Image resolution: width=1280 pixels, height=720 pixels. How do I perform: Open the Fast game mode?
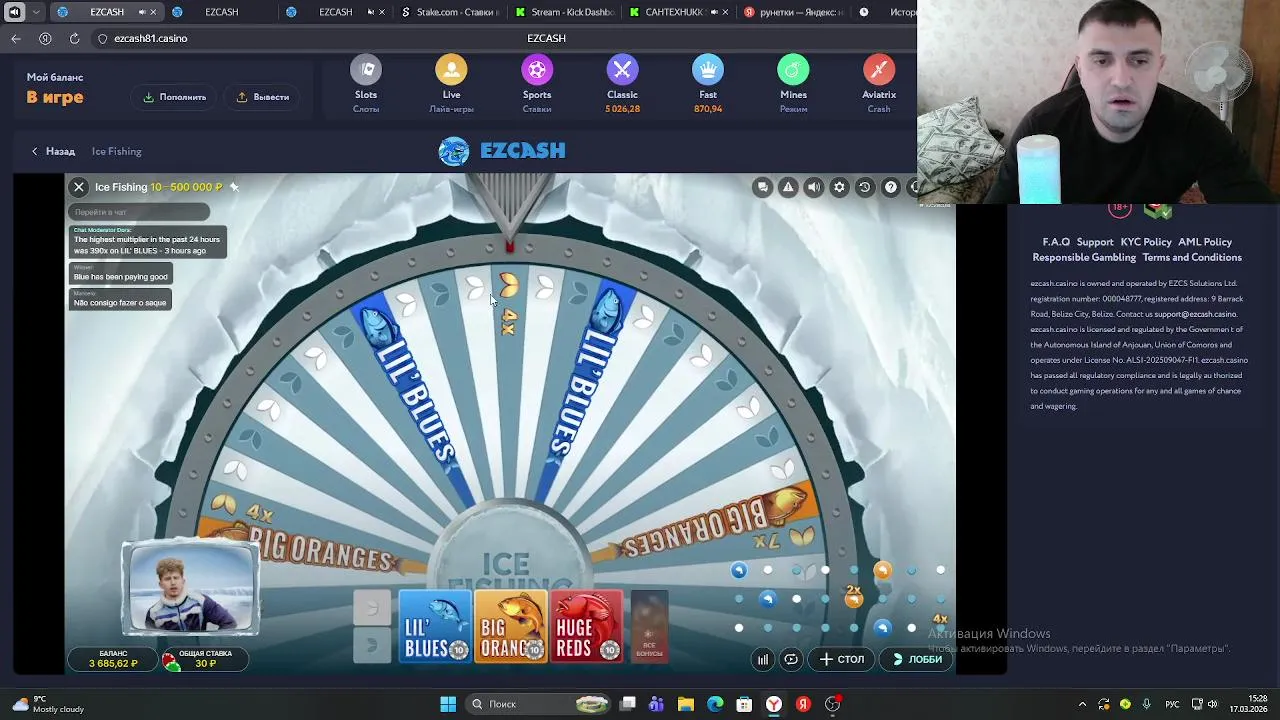click(708, 70)
